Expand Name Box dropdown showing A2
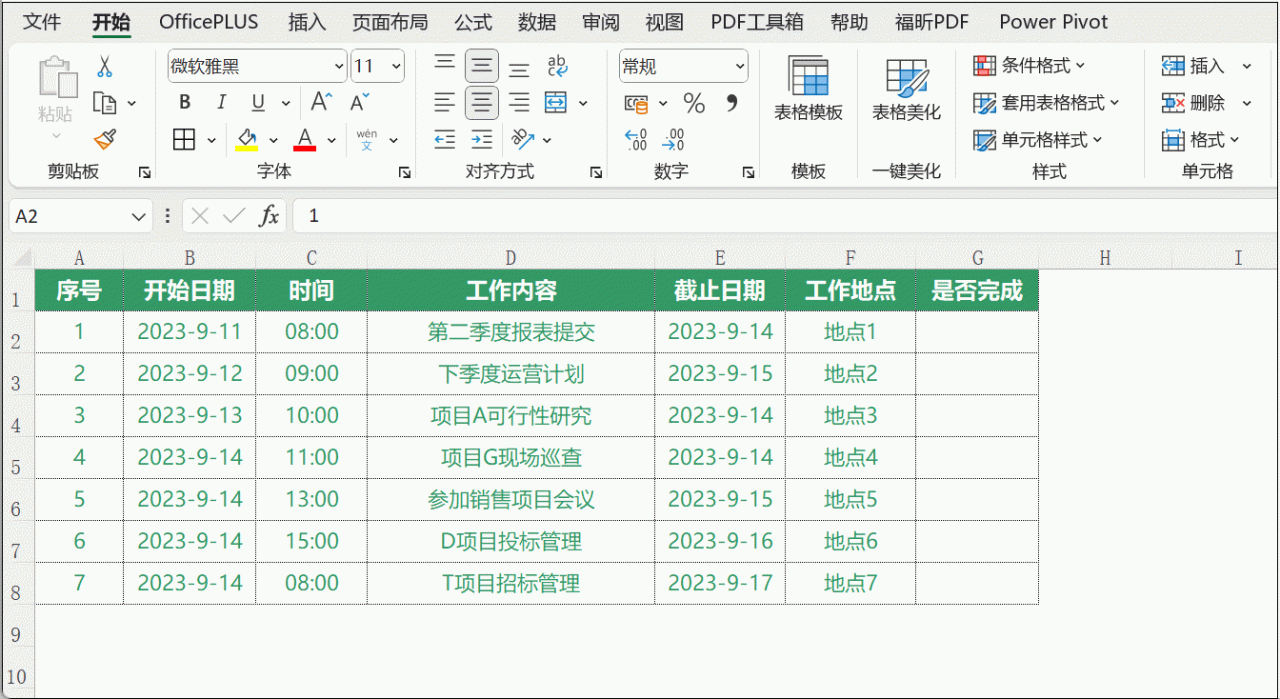The width and height of the screenshot is (1280, 699). point(138,216)
